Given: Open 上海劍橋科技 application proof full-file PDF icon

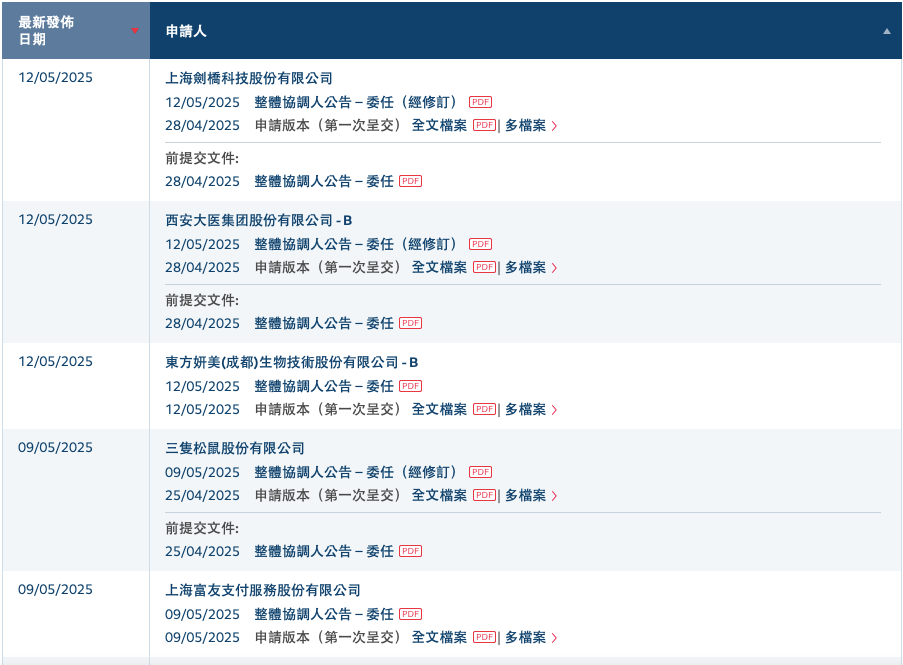Looking at the screenshot, I should tap(484, 125).
